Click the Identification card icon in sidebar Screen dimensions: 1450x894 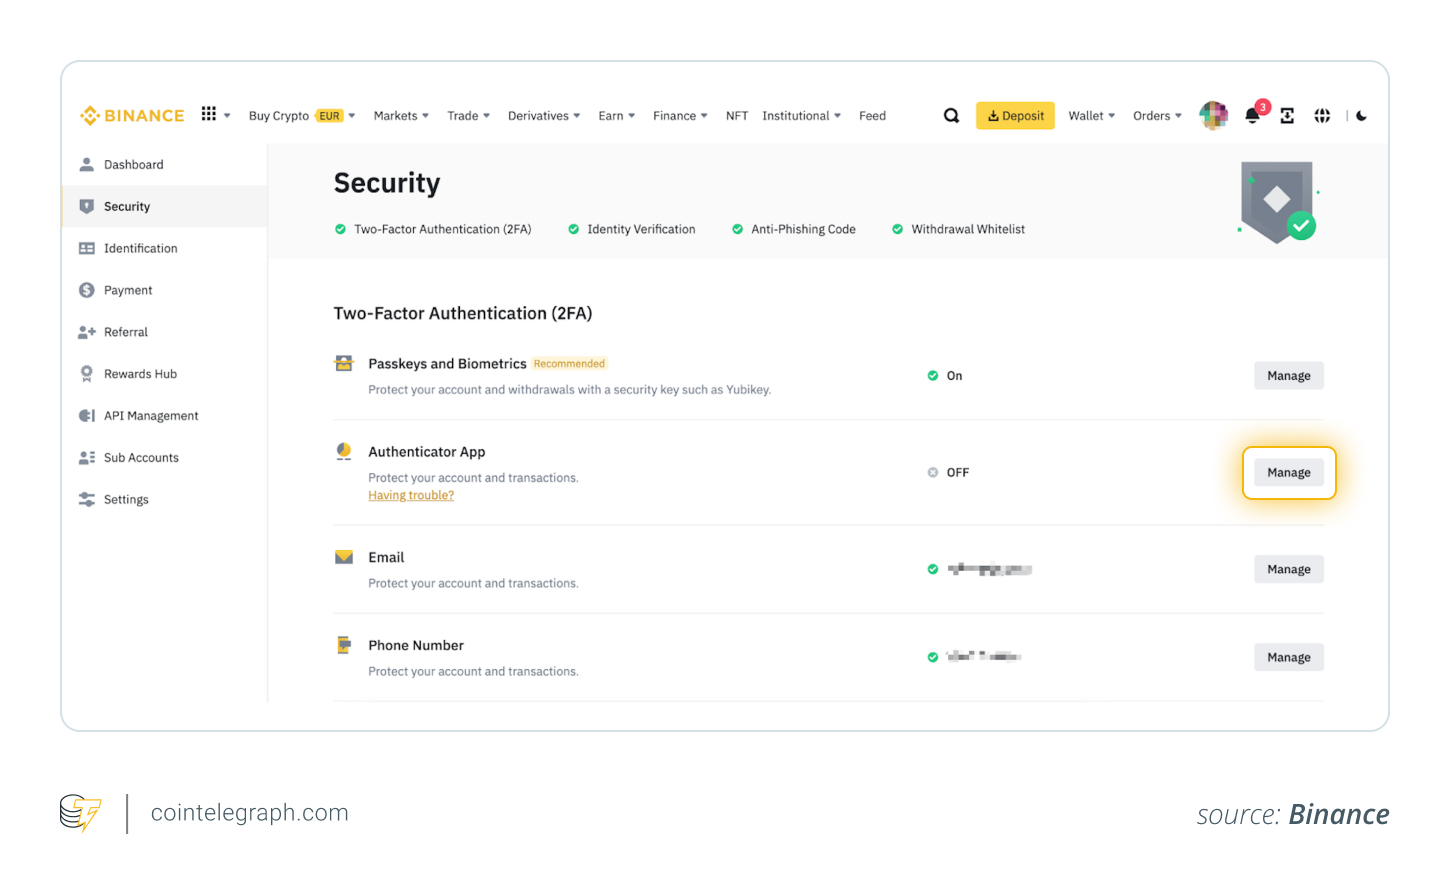point(87,248)
